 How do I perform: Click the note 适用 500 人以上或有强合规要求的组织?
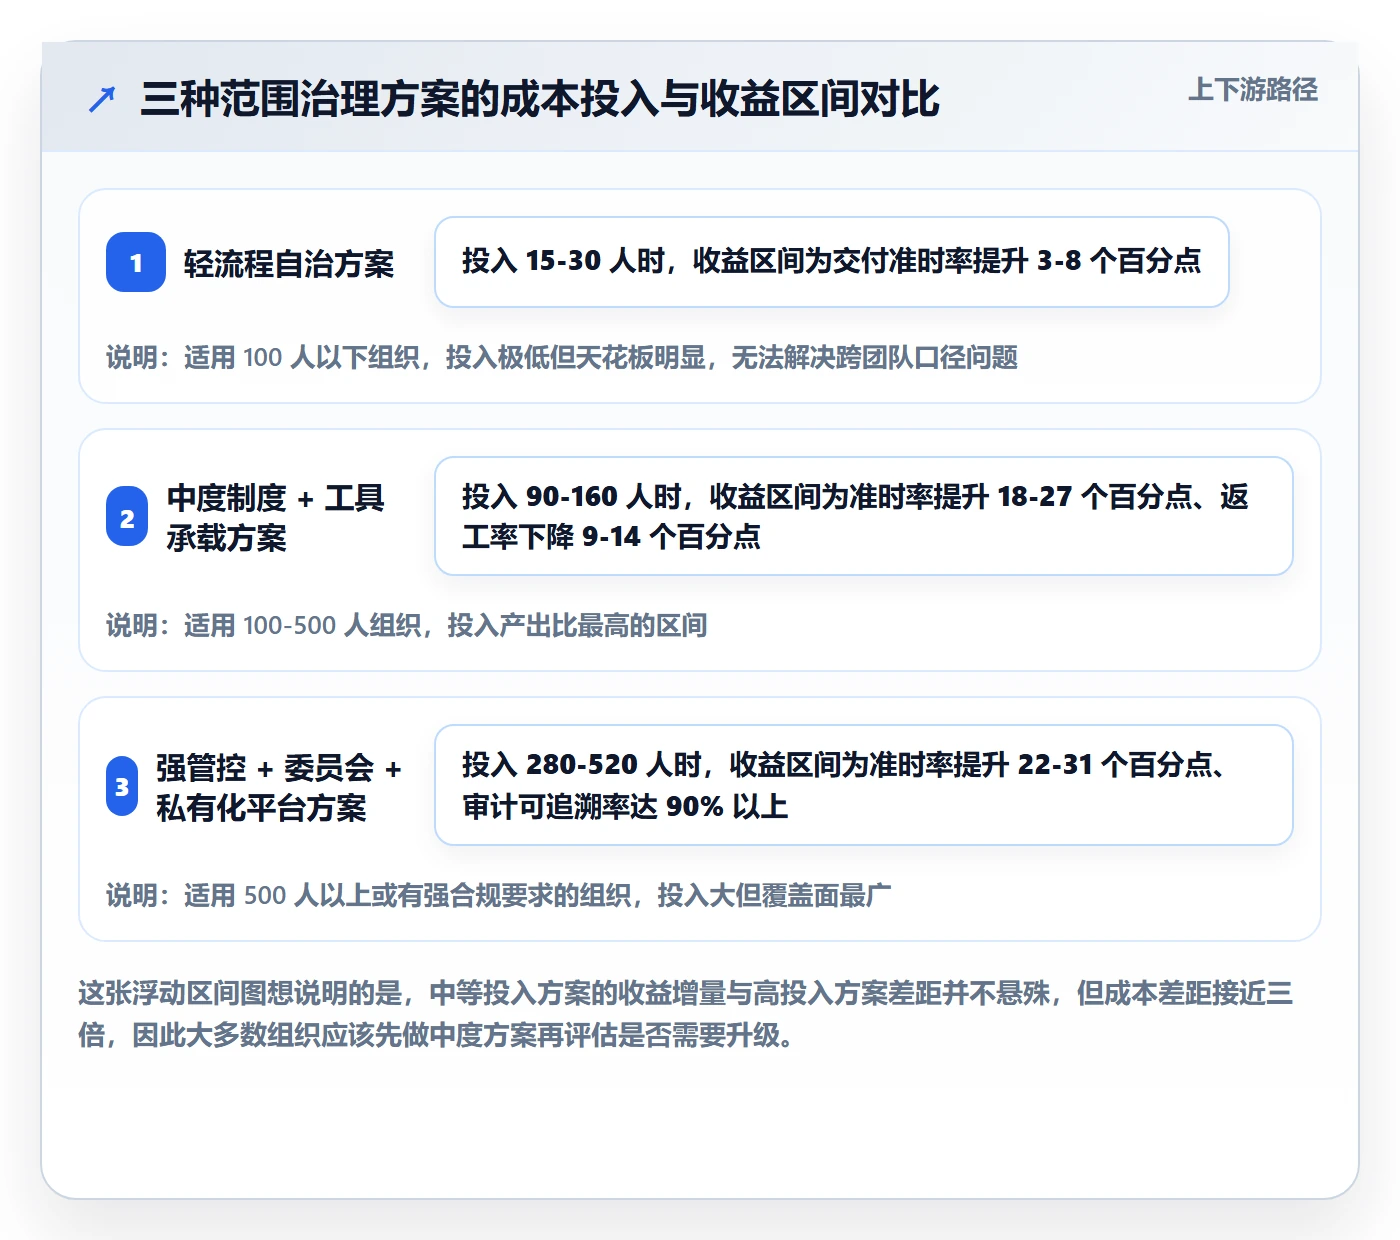coord(499,895)
